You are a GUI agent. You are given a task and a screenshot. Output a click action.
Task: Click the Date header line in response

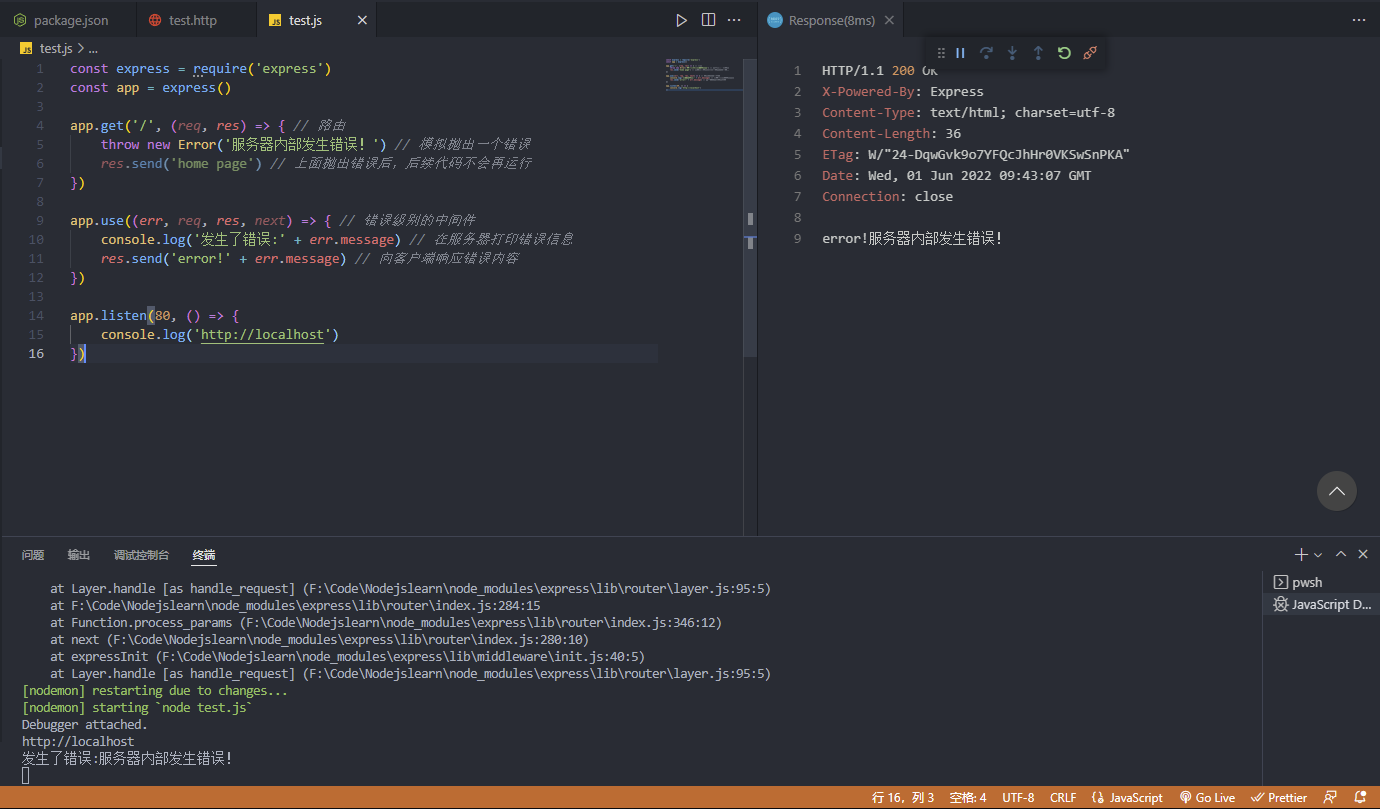coord(957,175)
